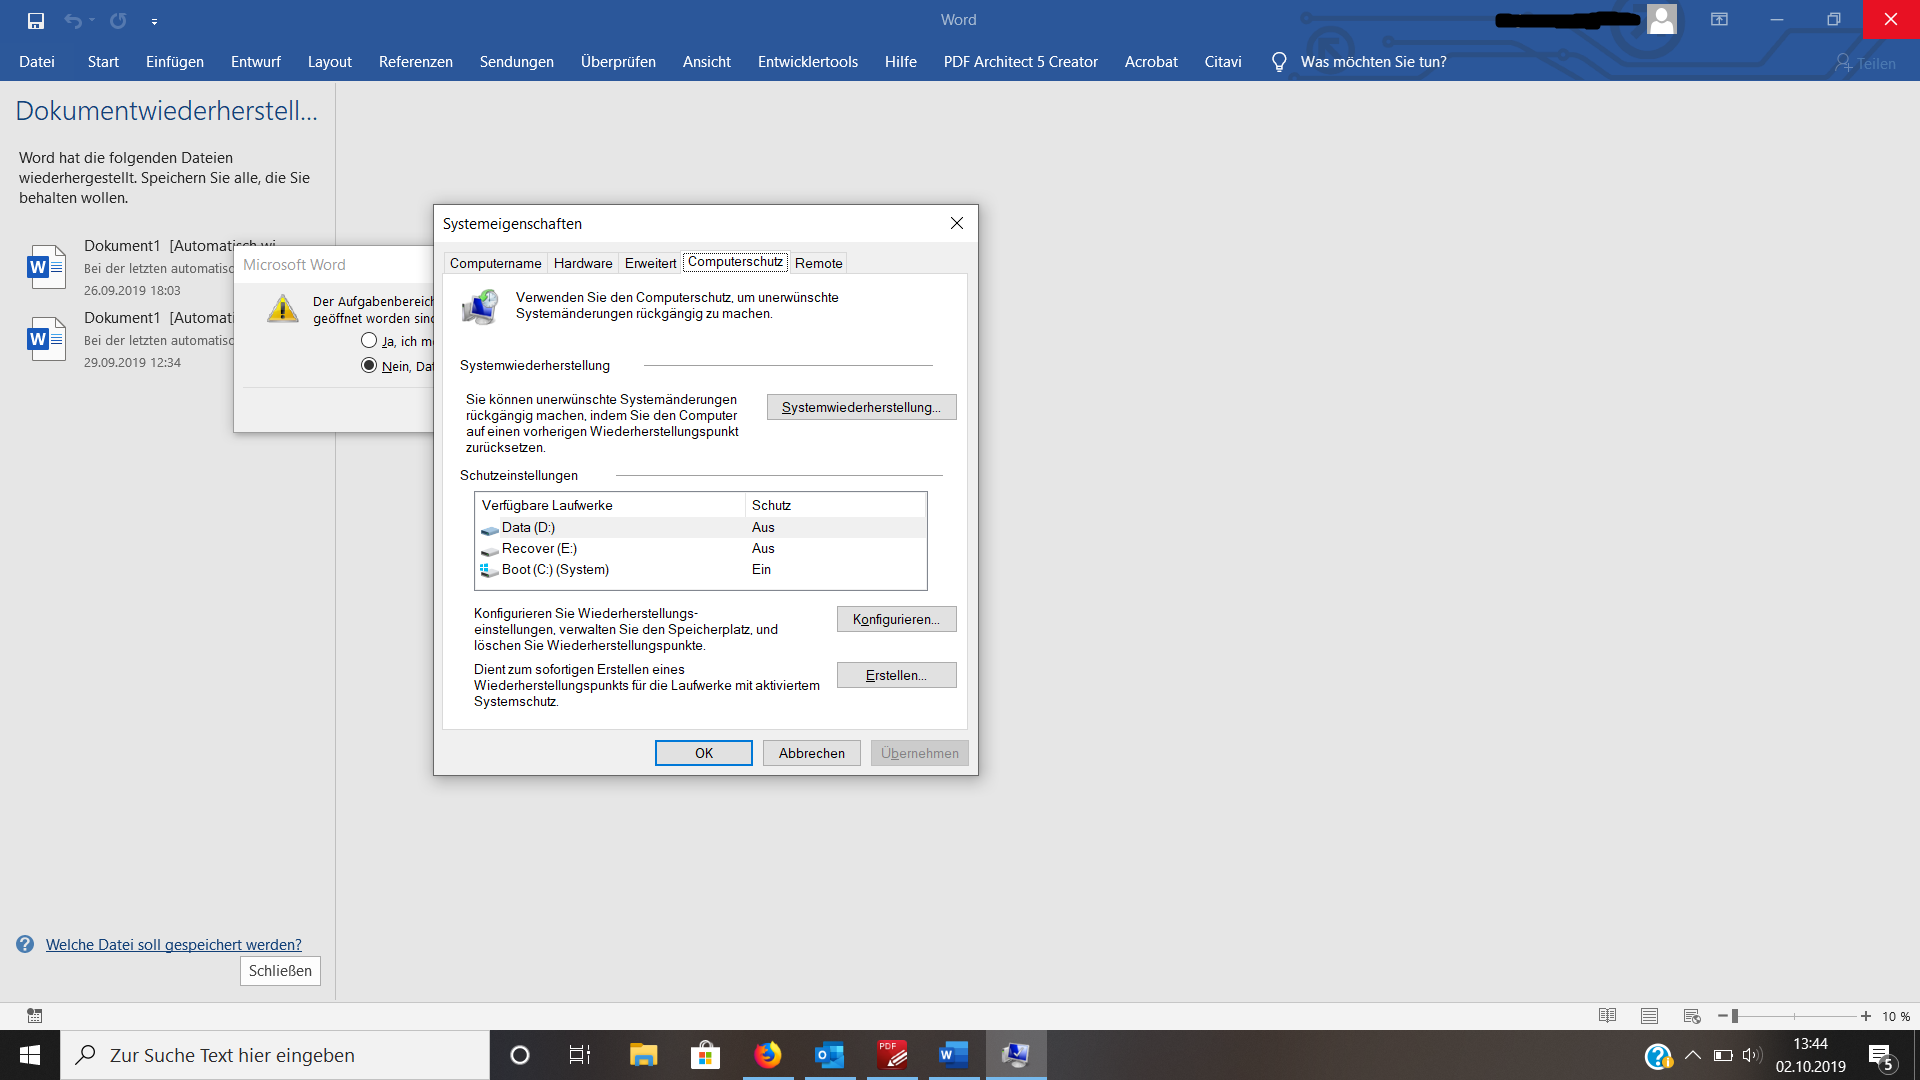Open the Undo dropdown arrow
This screenshot has height=1080, width=1920.
click(x=90, y=20)
